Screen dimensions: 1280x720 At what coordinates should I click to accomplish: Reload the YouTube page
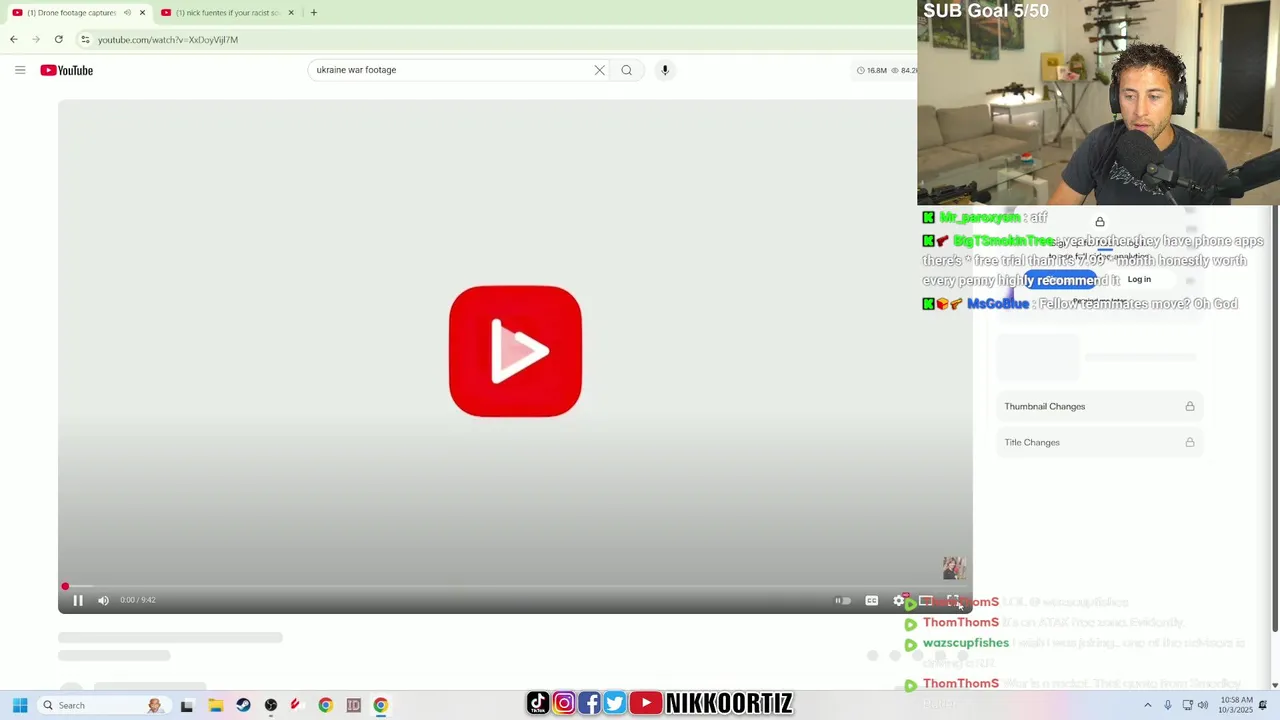coord(59,40)
